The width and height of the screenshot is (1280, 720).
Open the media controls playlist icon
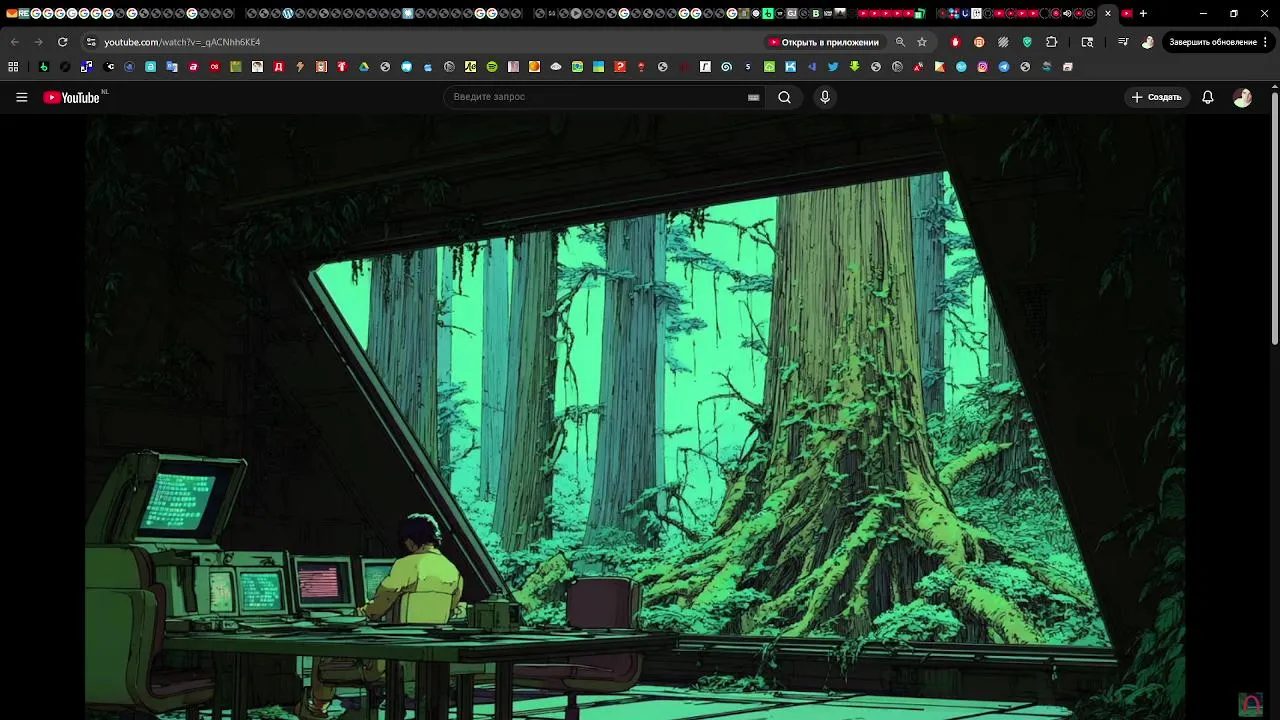[x=1123, y=42]
